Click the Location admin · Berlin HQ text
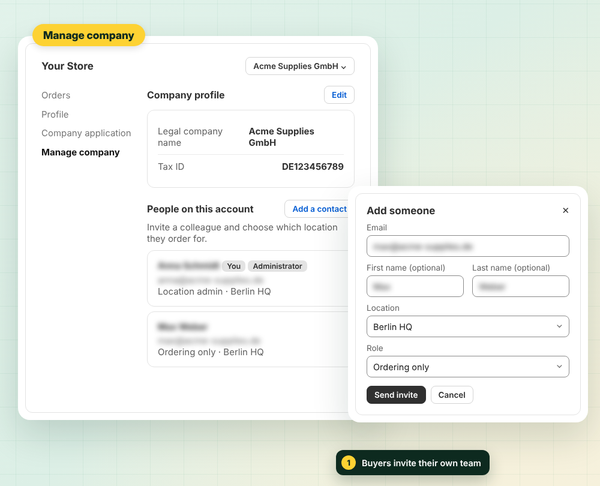600x486 pixels. (214, 292)
